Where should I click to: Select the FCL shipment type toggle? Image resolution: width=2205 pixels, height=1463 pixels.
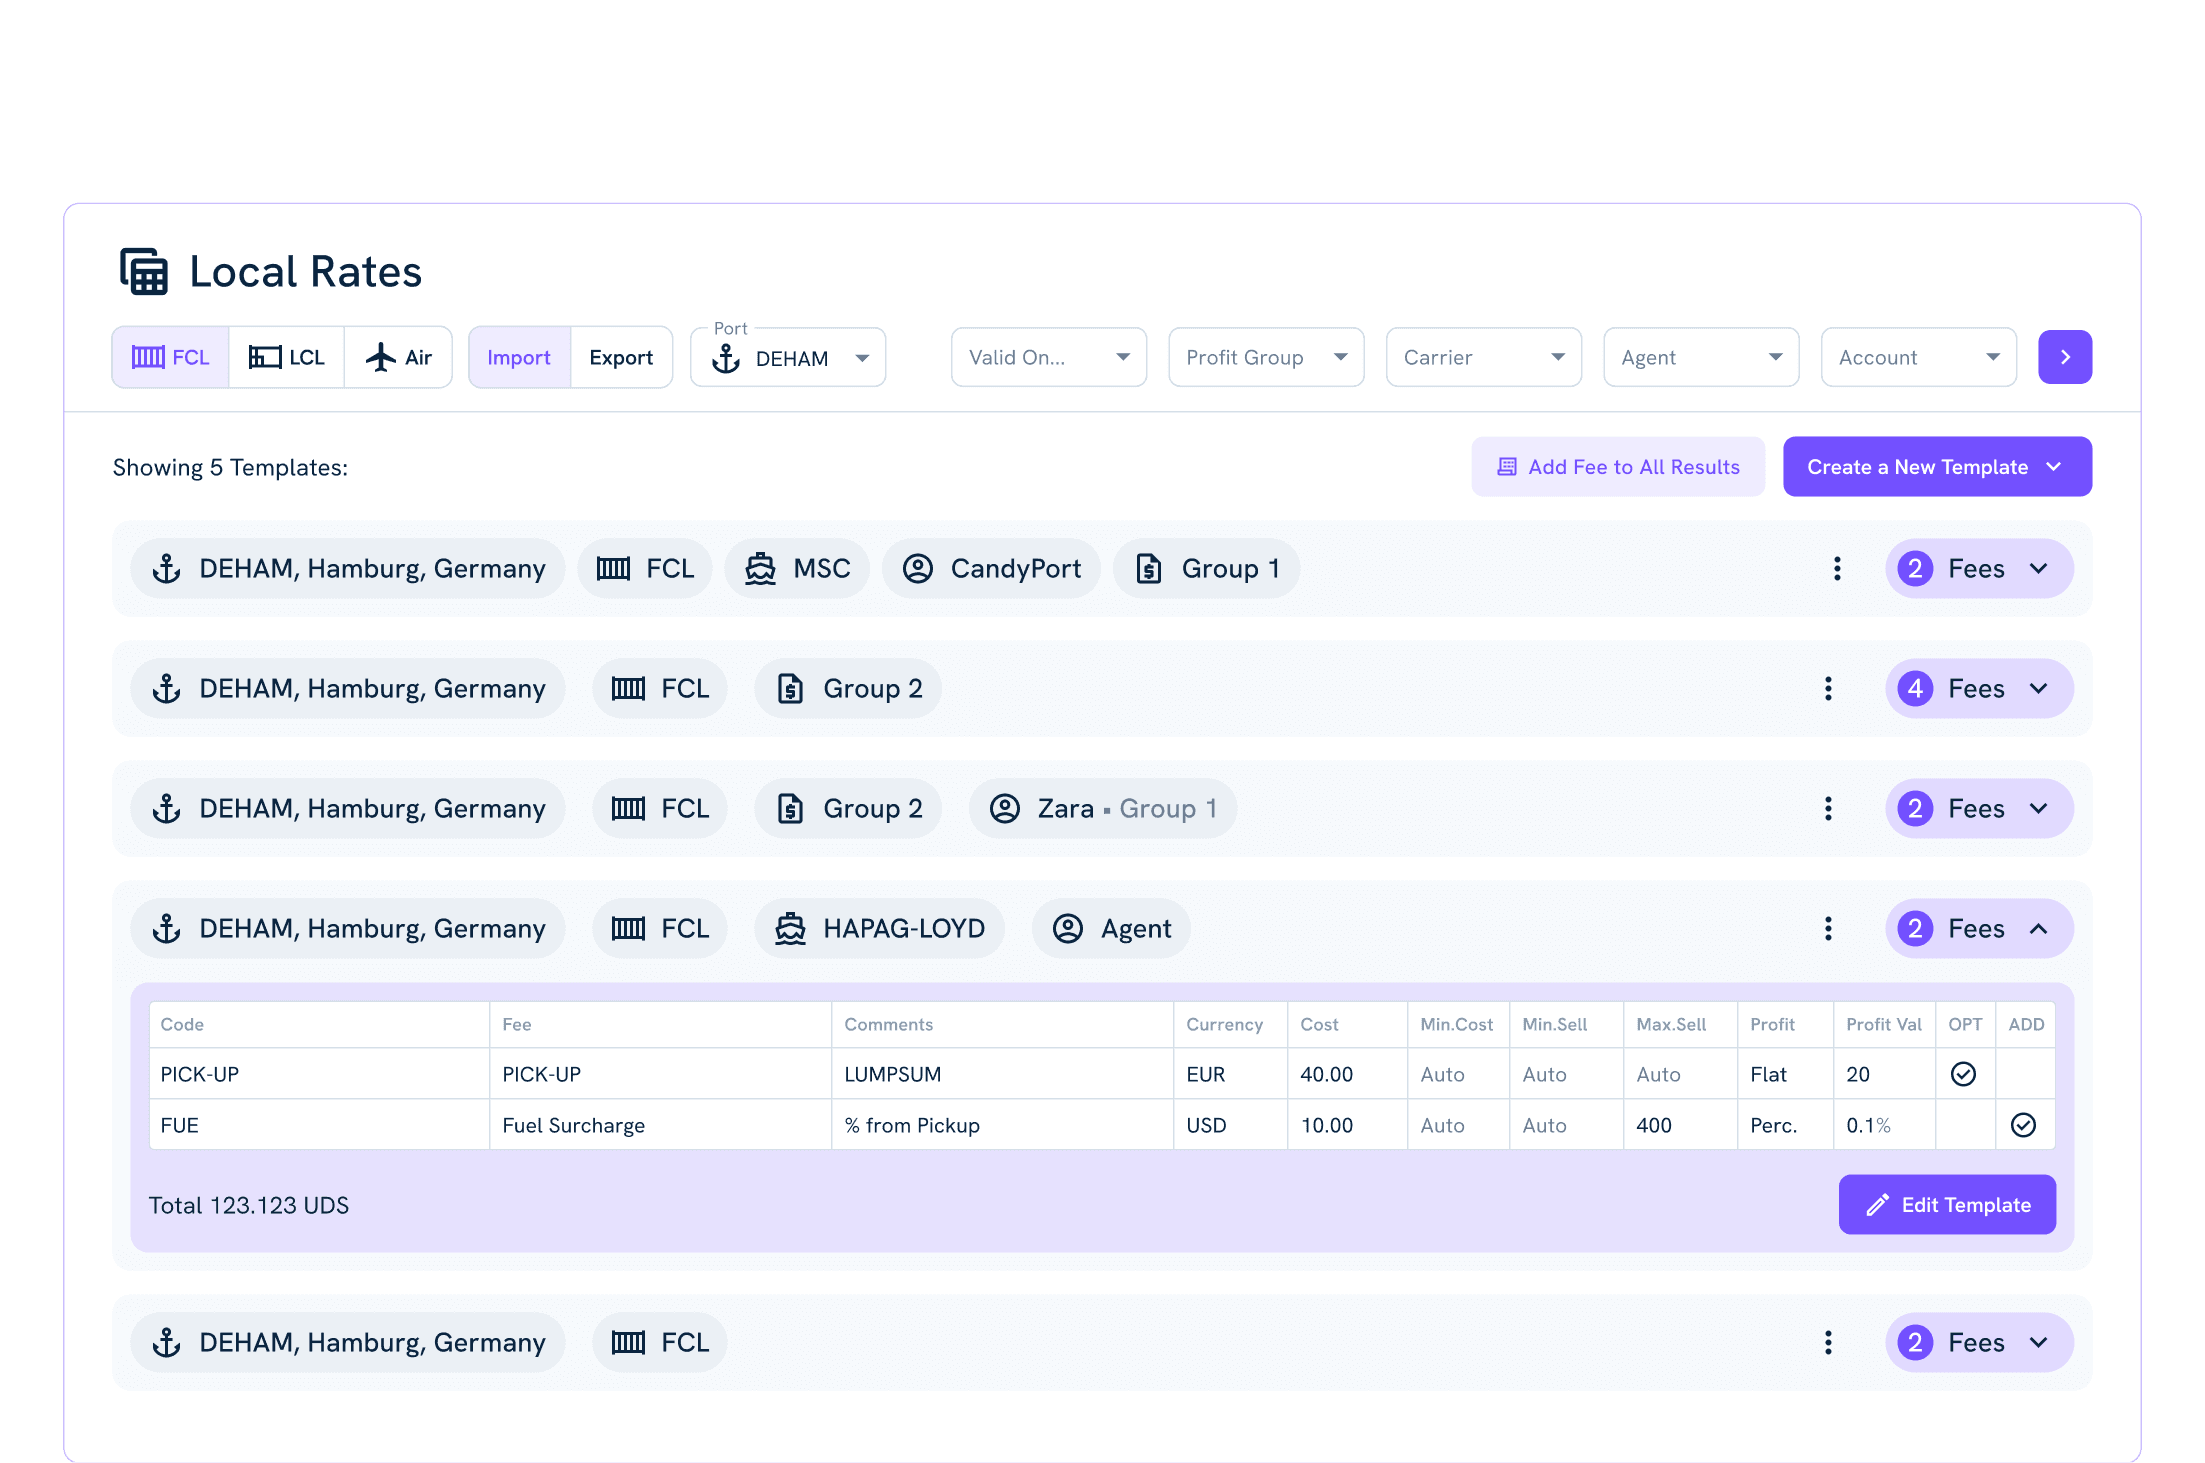[x=171, y=357]
